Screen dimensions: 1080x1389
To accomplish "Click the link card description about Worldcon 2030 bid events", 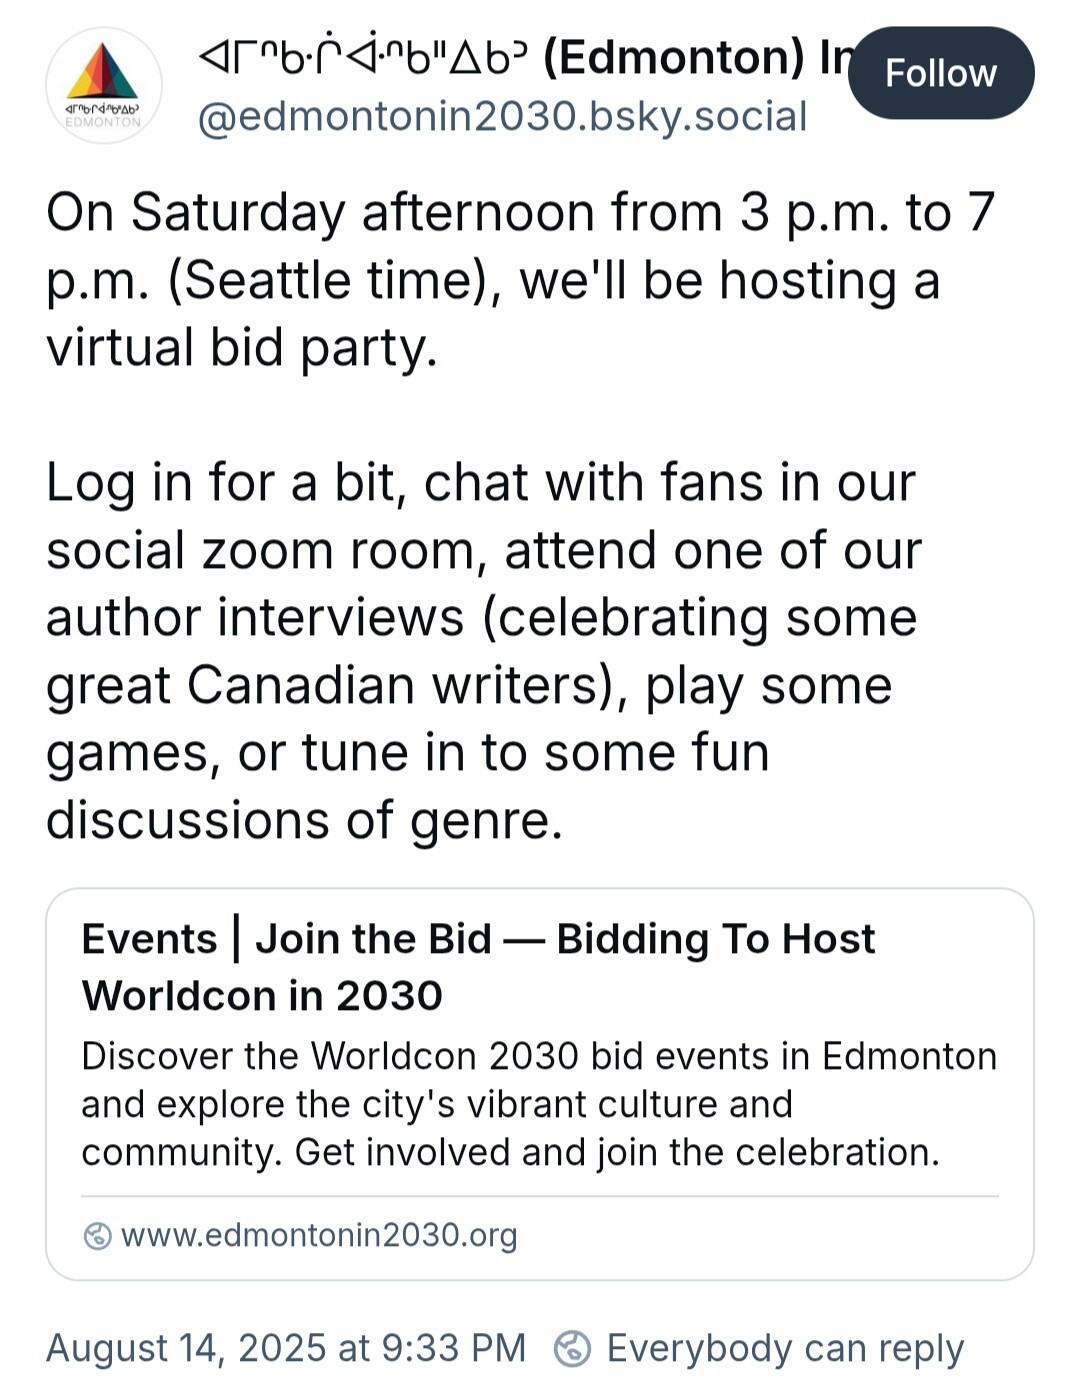I will point(539,1104).
